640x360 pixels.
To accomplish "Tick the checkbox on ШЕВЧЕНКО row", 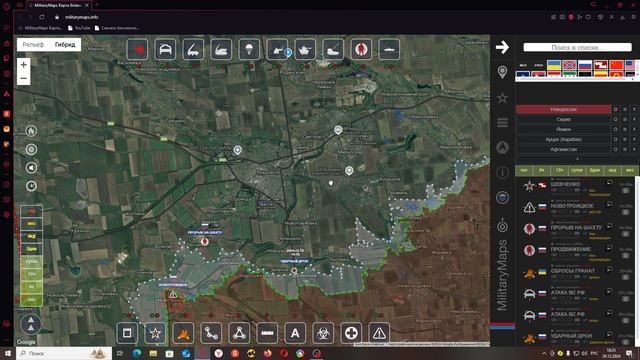I will click(x=625, y=191).
